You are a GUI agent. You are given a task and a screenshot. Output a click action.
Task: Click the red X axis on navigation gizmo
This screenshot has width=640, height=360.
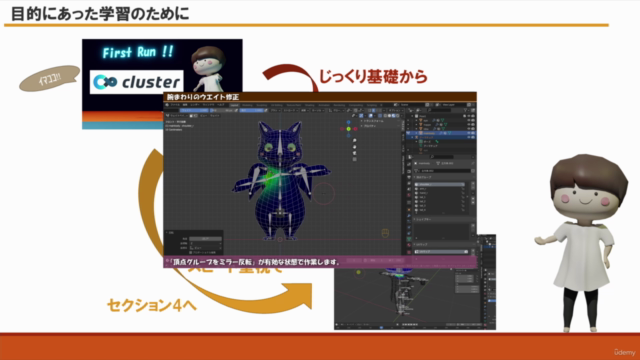[355, 129]
